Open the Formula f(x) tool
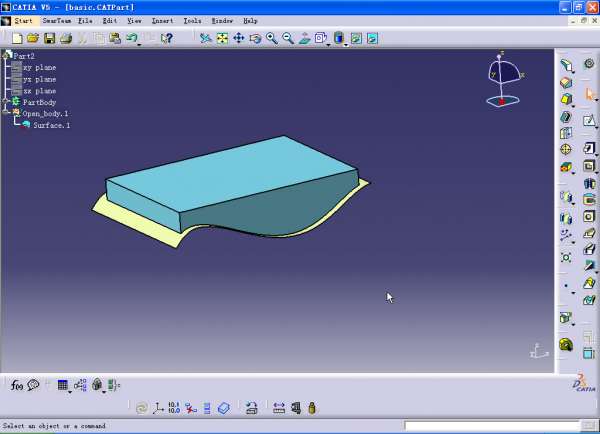 pyautogui.click(x=17, y=385)
